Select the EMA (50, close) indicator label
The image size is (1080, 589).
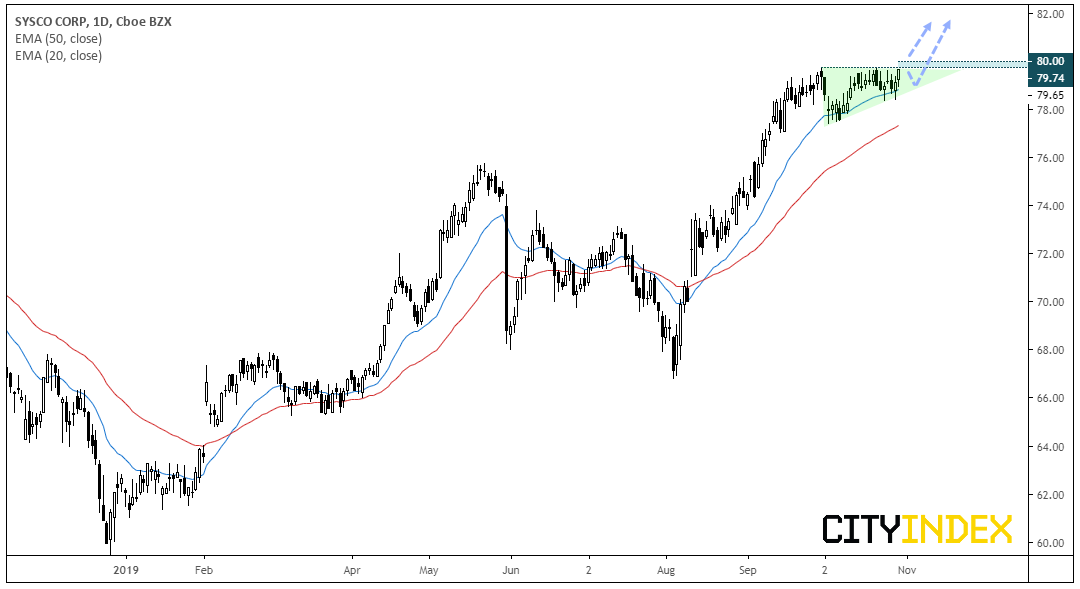[x=59, y=39]
